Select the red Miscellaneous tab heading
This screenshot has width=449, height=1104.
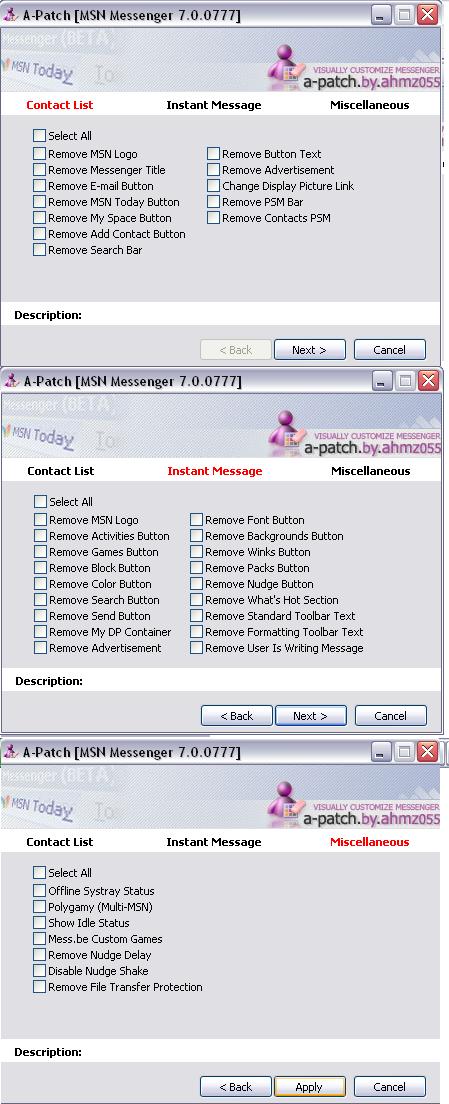pyautogui.click(x=369, y=841)
